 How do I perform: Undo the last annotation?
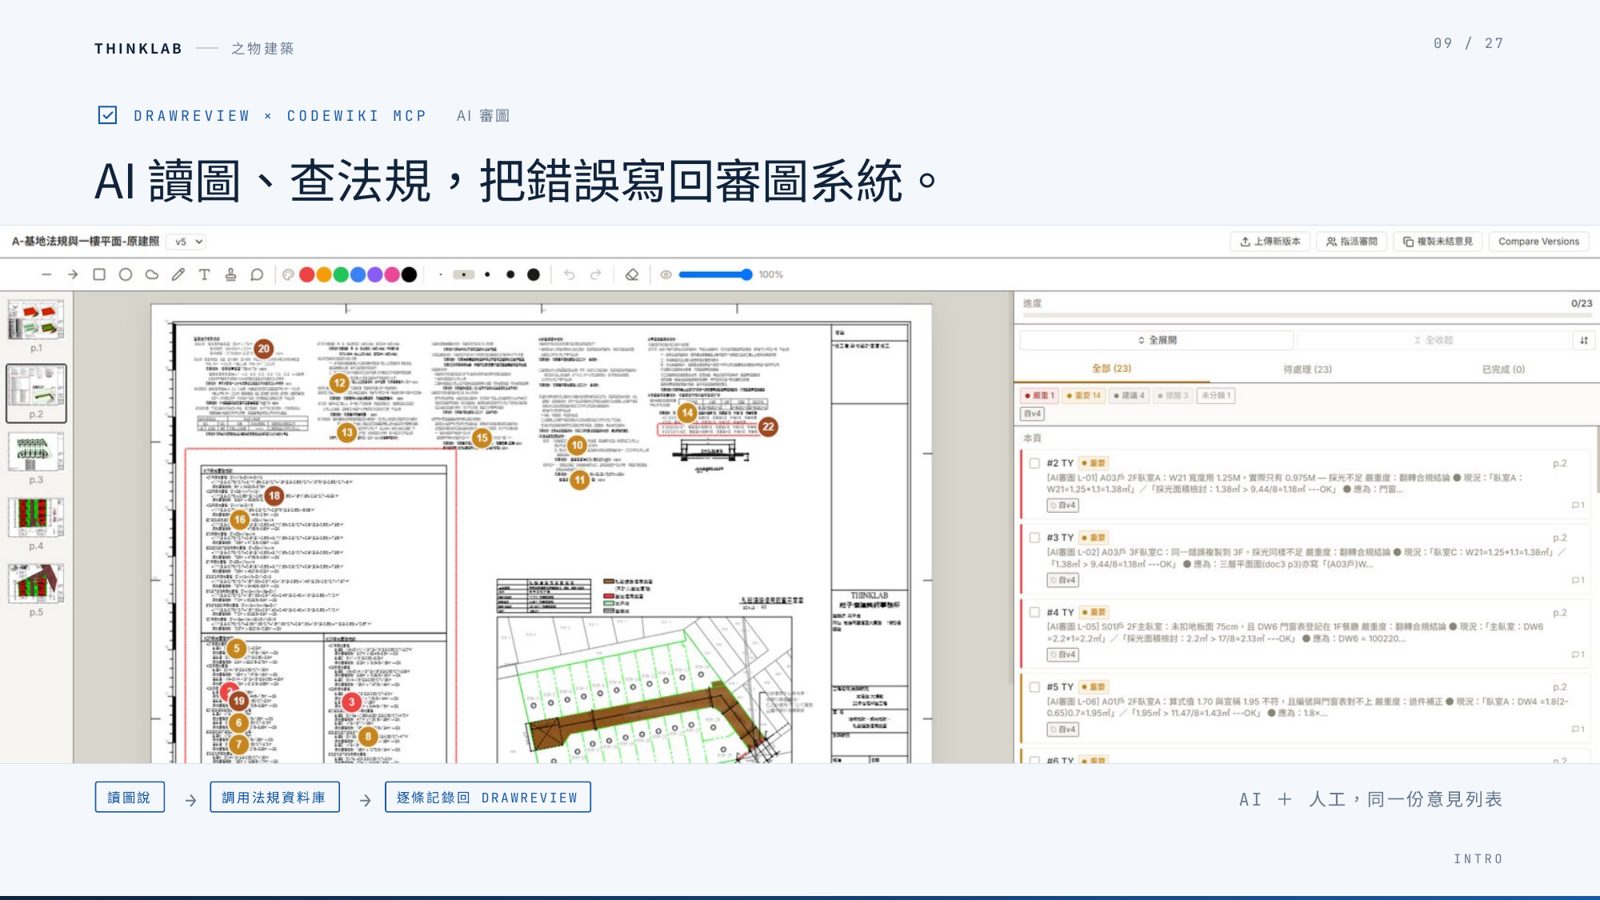point(569,274)
